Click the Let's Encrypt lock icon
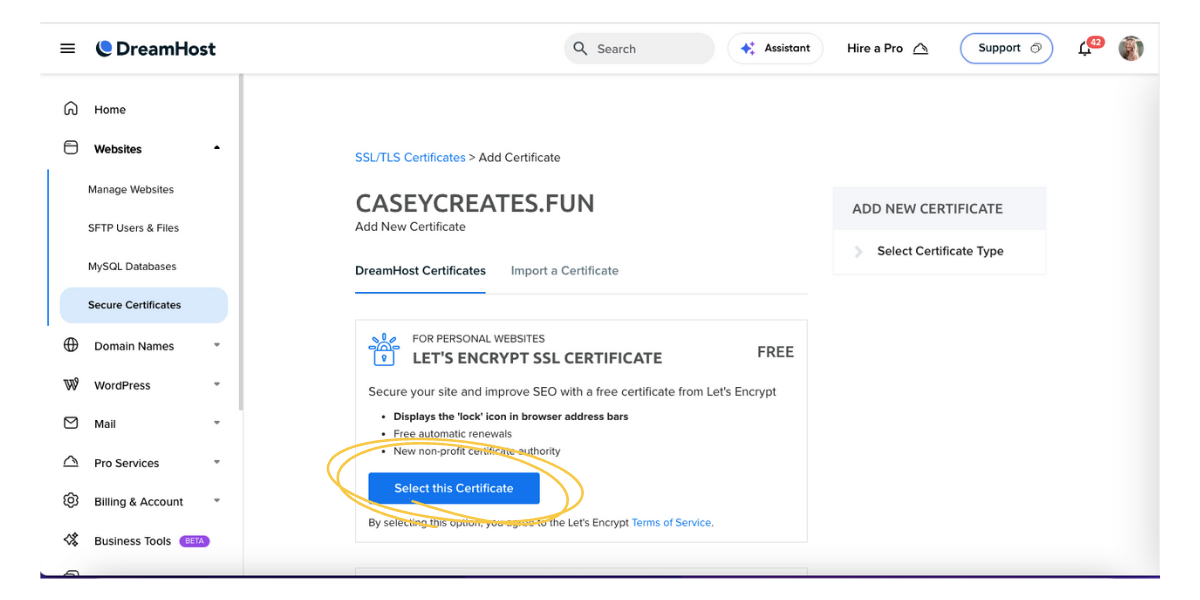The image size is (1200, 600). 384,349
